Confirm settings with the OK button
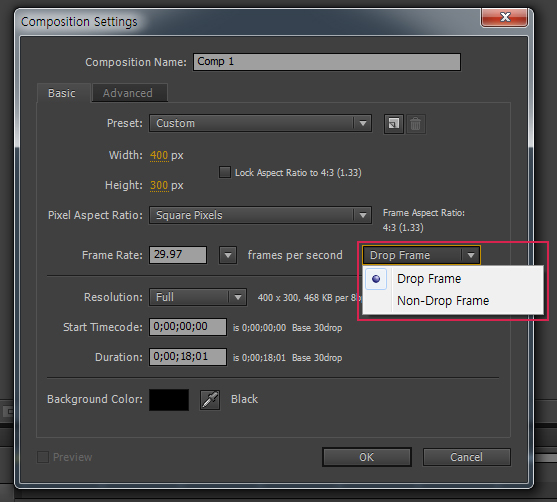 click(x=367, y=457)
